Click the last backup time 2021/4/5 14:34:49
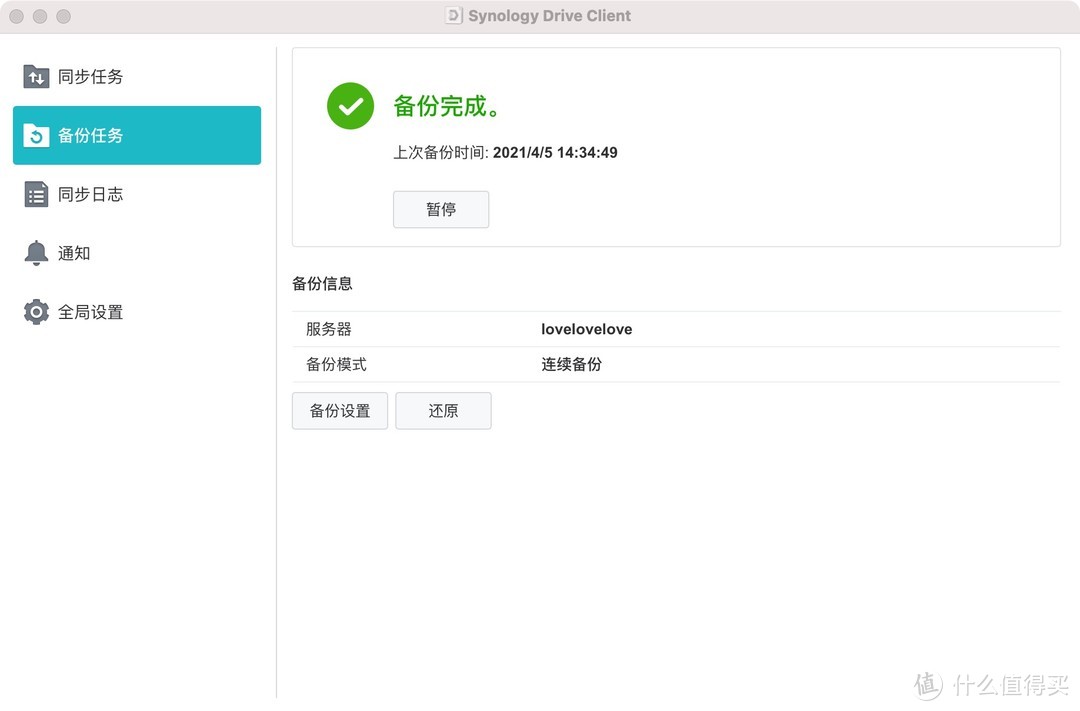 555,152
